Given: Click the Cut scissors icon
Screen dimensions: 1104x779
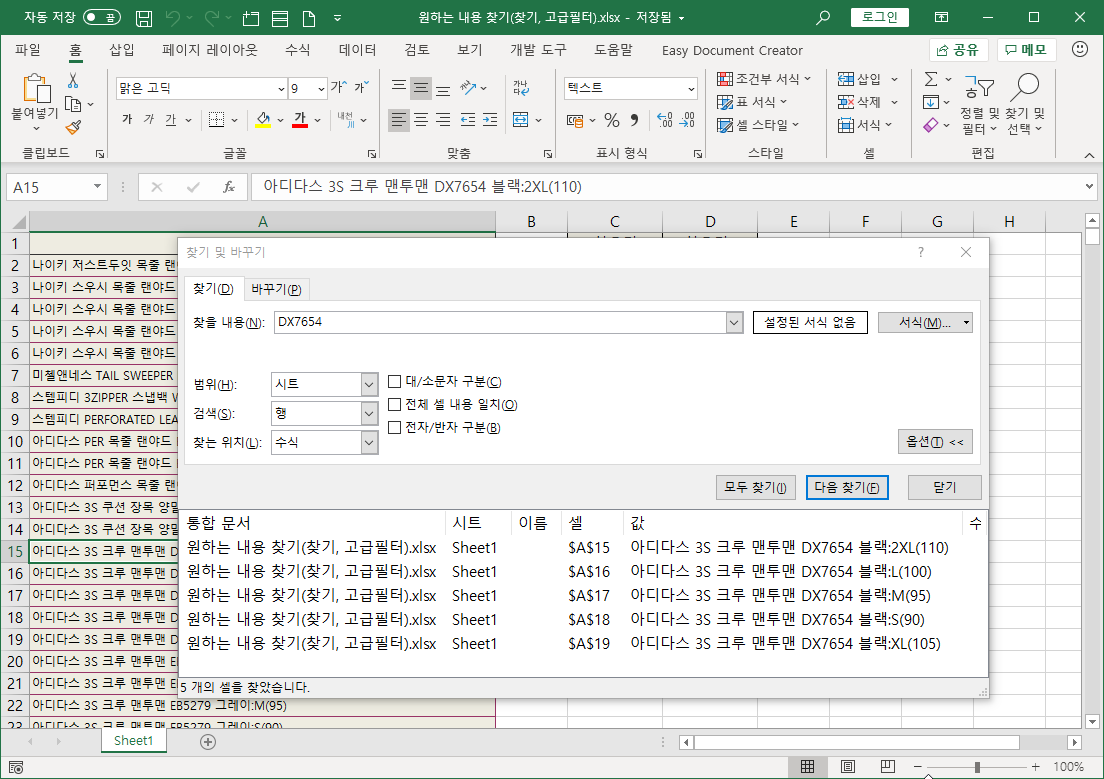Looking at the screenshot, I should (73, 81).
